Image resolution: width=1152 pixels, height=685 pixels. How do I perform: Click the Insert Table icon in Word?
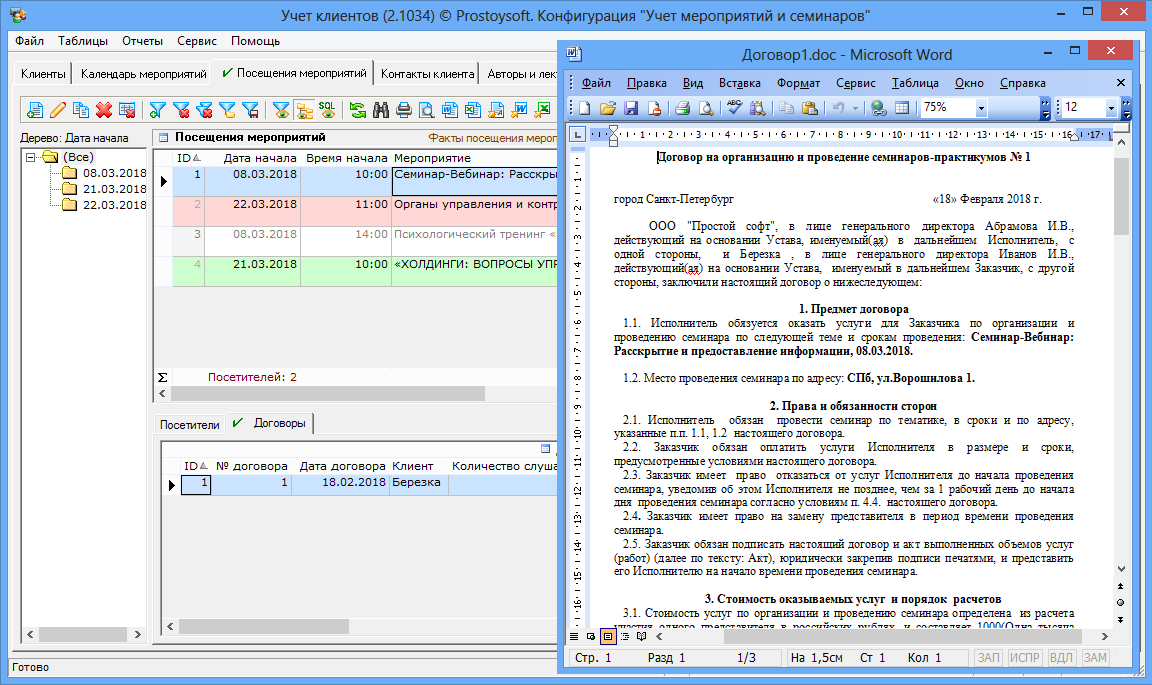[902, 108]
